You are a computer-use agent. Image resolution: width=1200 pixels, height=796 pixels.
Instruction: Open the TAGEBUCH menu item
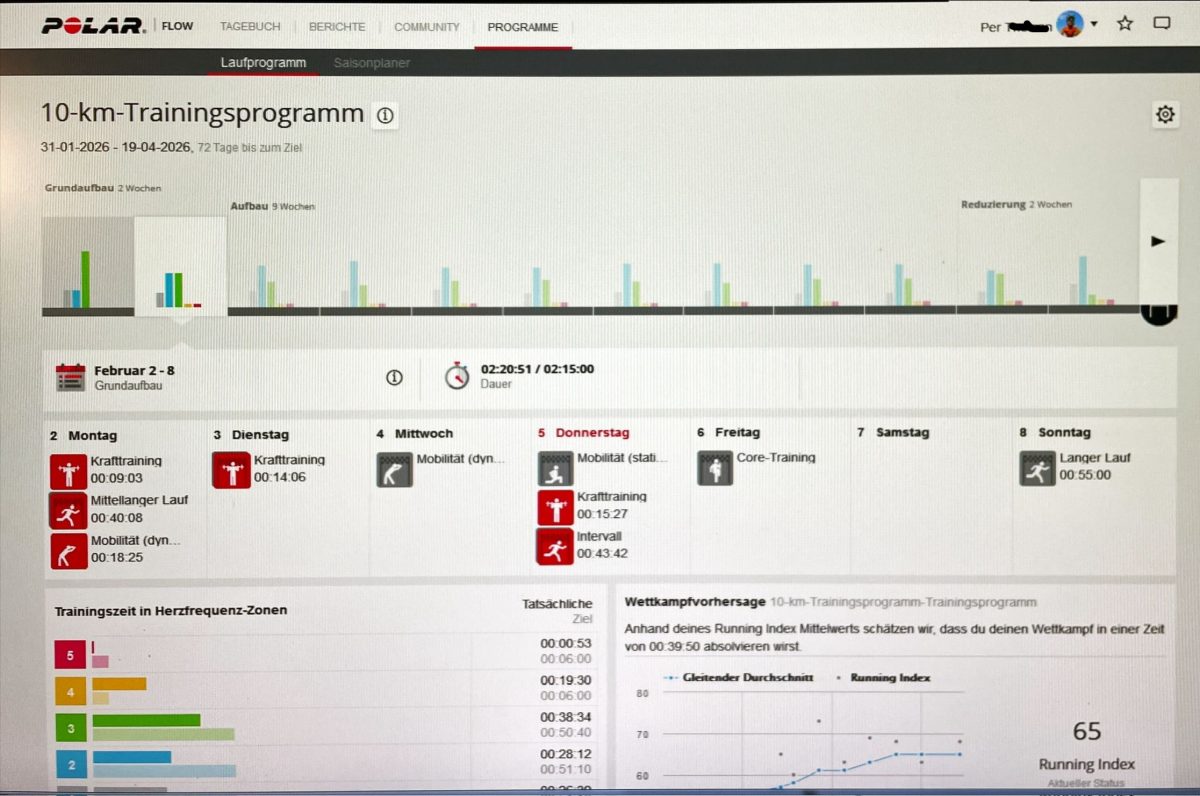[x=250, y=27]
